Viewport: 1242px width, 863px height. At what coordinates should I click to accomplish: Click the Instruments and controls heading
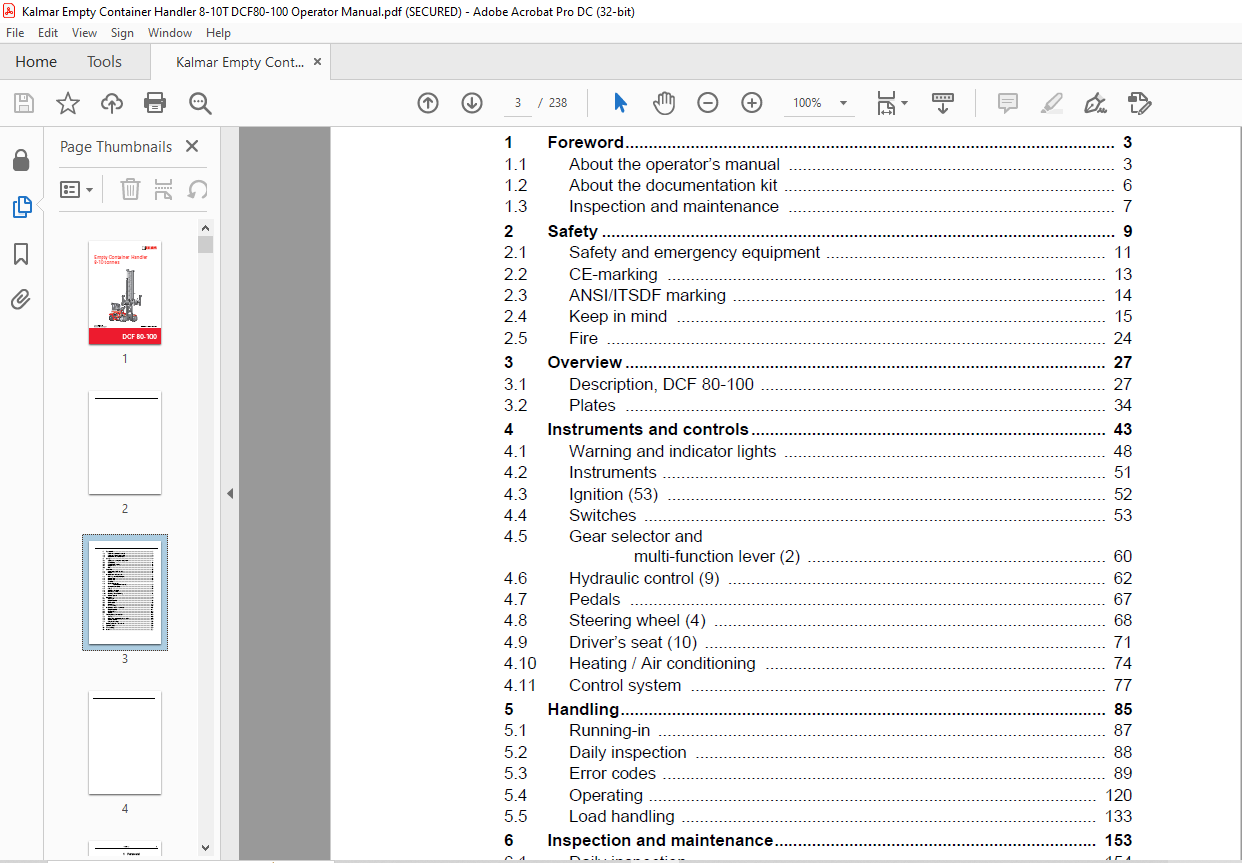[x=648, y=429]
